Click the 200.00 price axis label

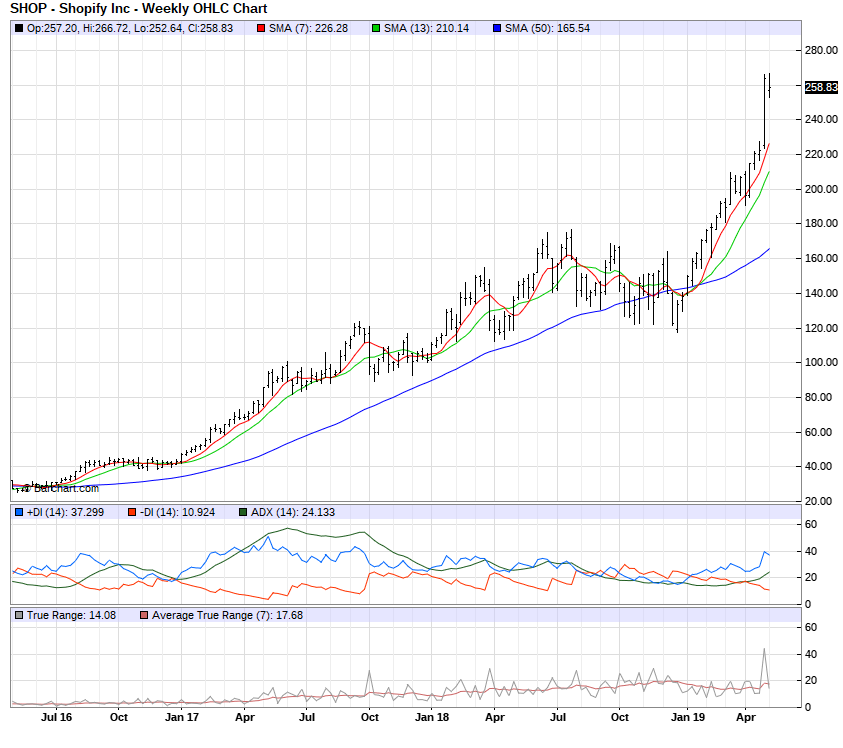[x=821, y=189]
